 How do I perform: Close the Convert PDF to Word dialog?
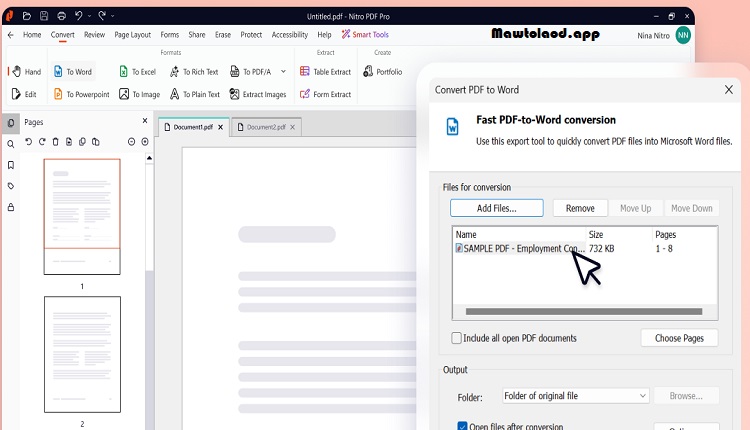pyautogui.click(x=728, y=90)
